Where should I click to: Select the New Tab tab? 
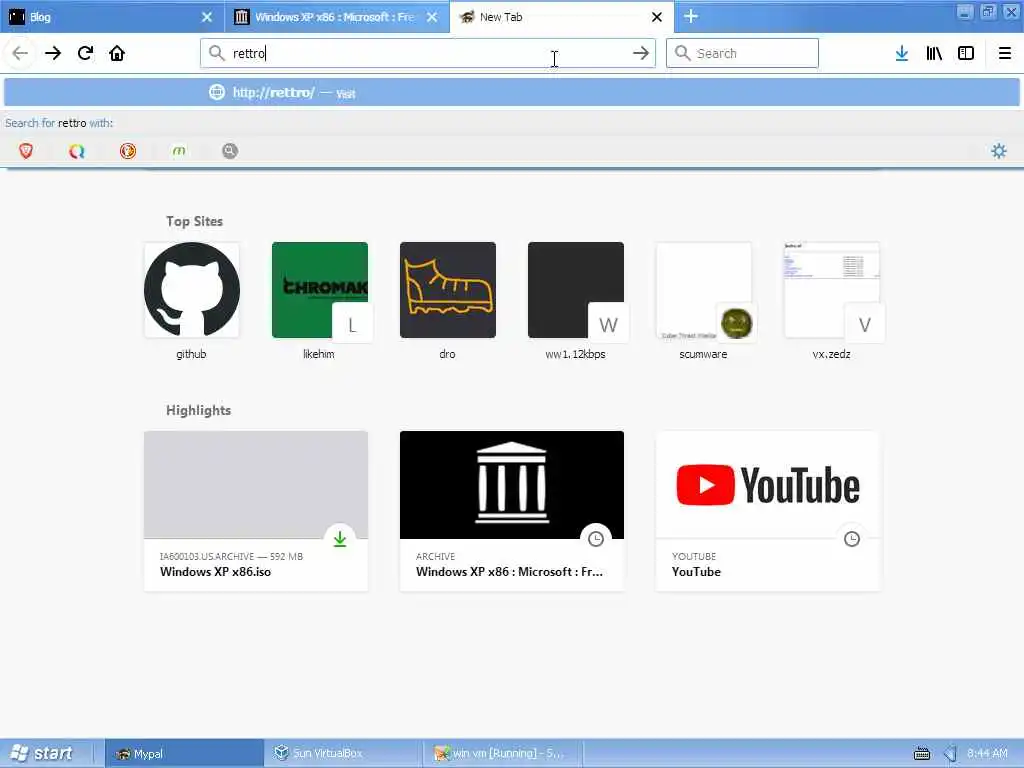(562, 17)
